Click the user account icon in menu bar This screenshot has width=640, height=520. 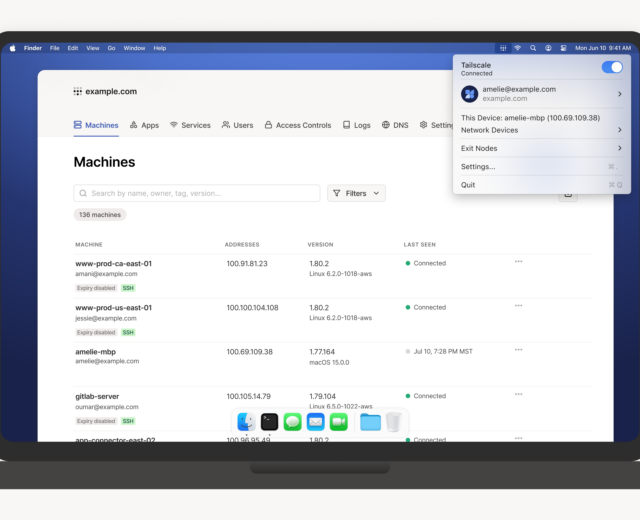[548, 48]
